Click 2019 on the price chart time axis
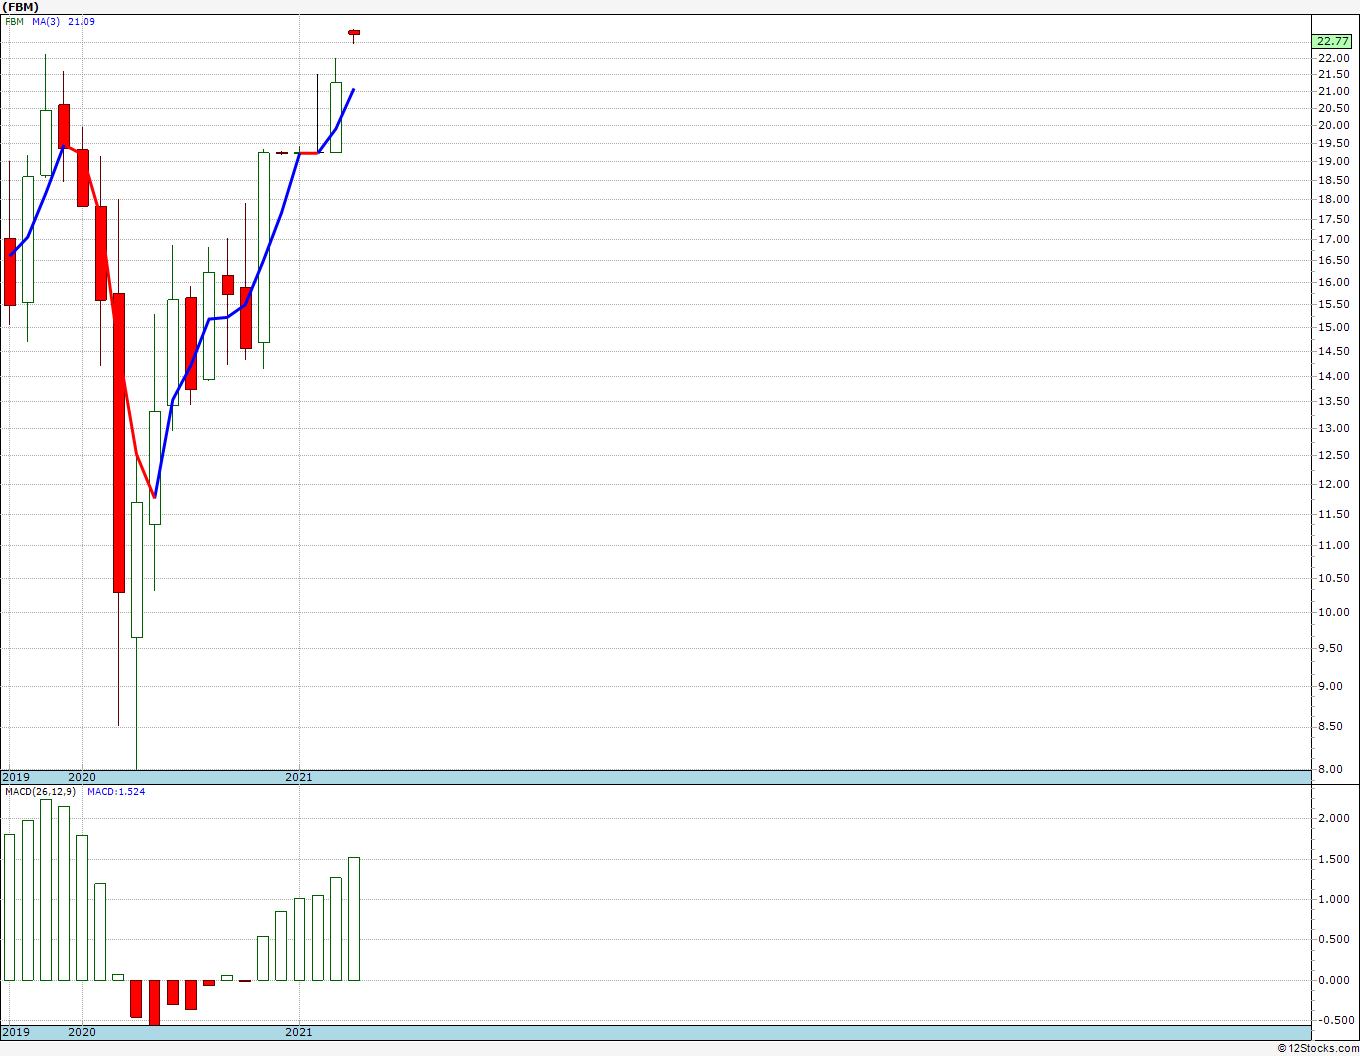Screen dimensions: 1360x1056 [16, 777]
